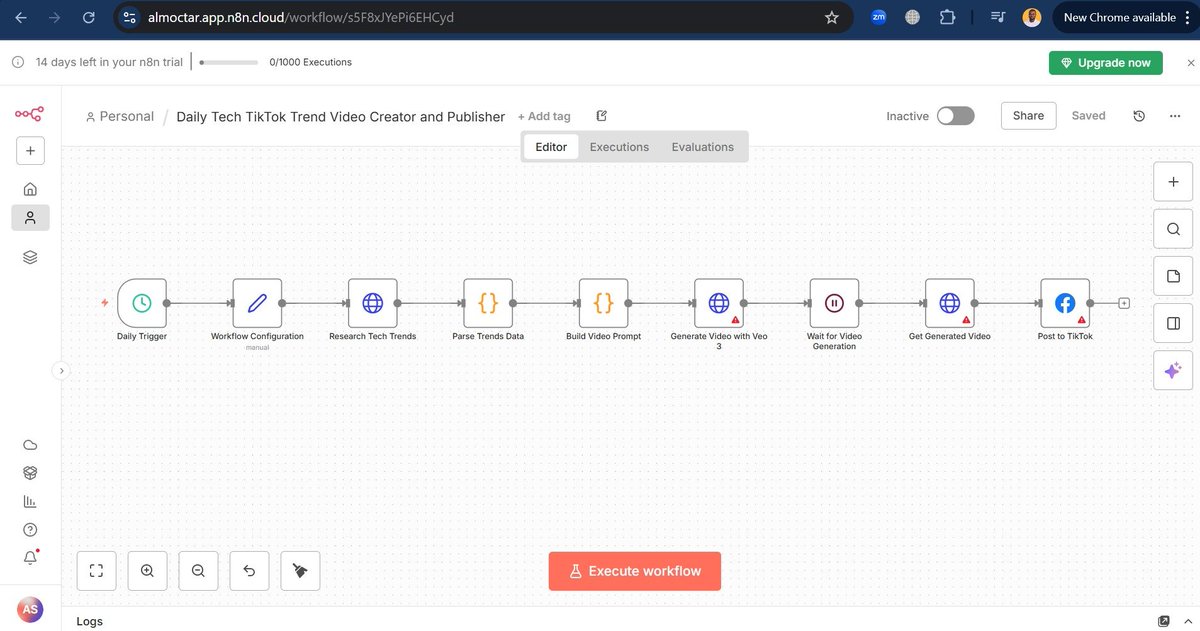Viewport: 1200px width, 631px height.
Task: Open workflow history clock icon
Action: point(1139,116)
